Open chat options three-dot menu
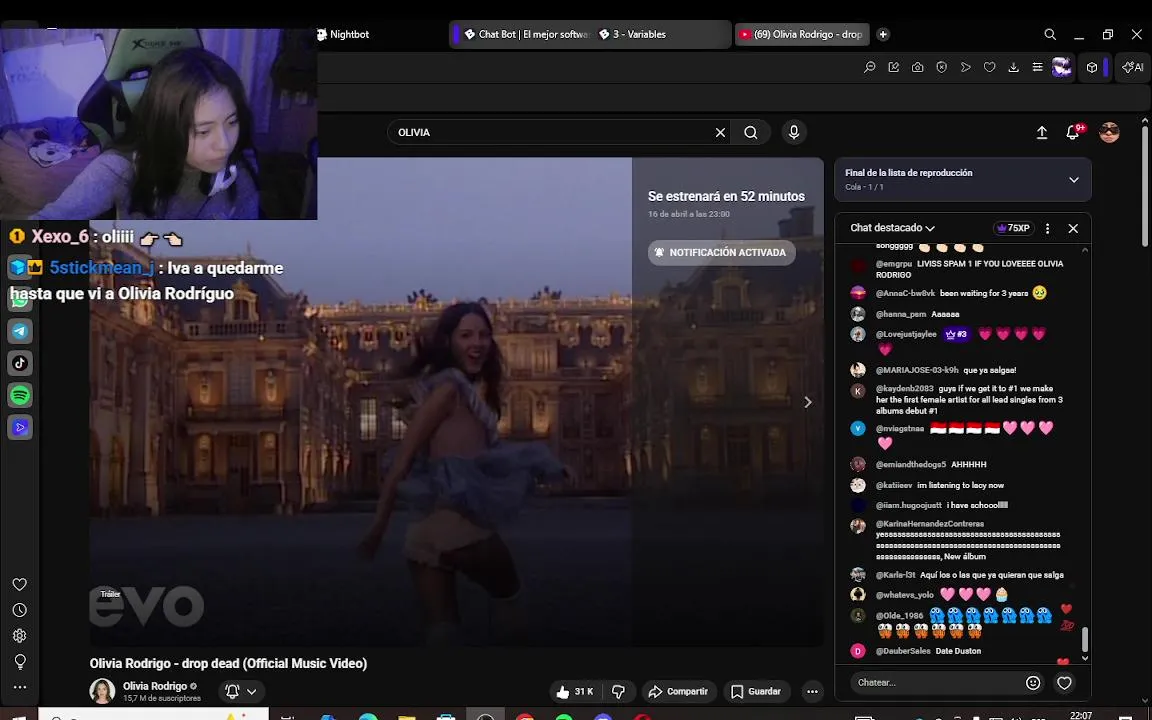This screenshot has width=1152, height=720. coord(1048,228)
